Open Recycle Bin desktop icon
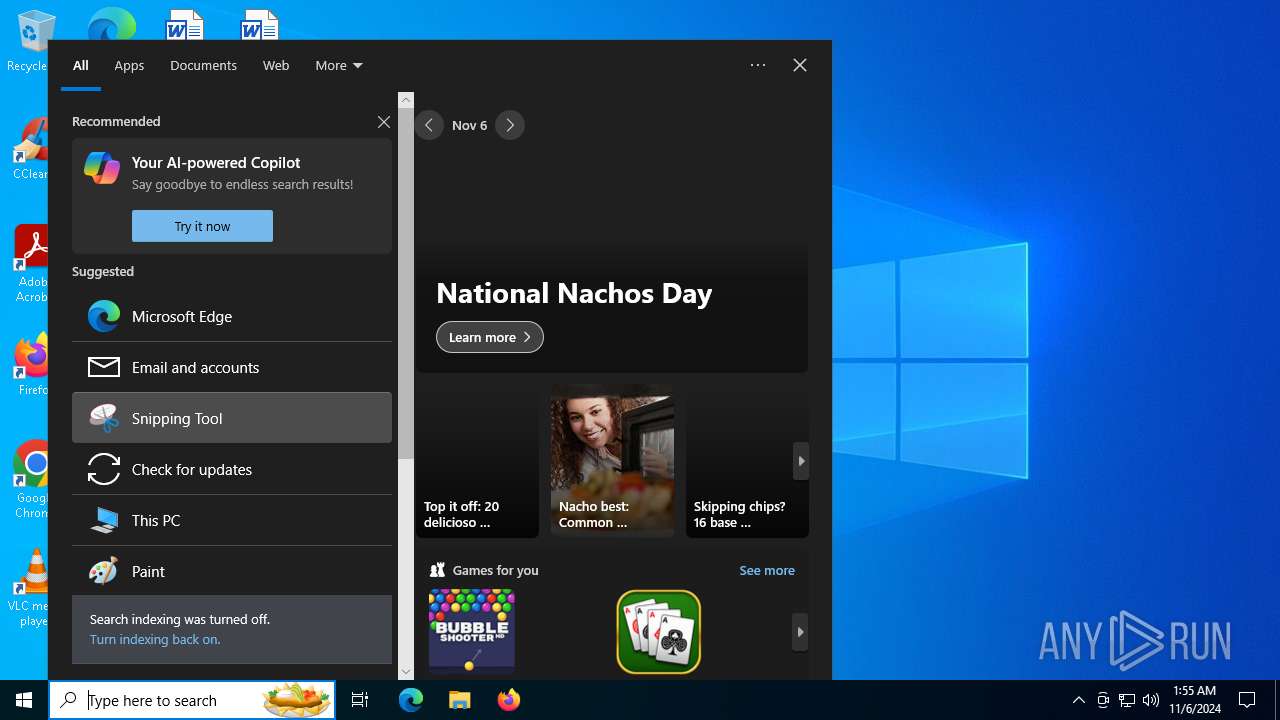1280x720 pixels. (32, 40)
